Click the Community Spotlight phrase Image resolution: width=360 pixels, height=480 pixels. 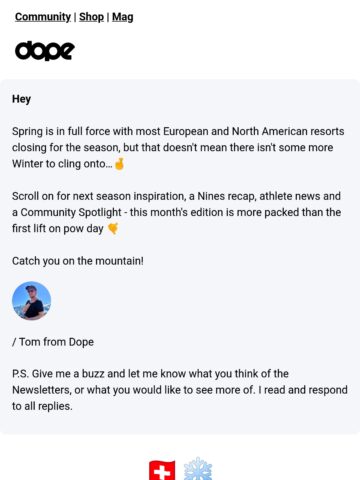coord(71,212)
